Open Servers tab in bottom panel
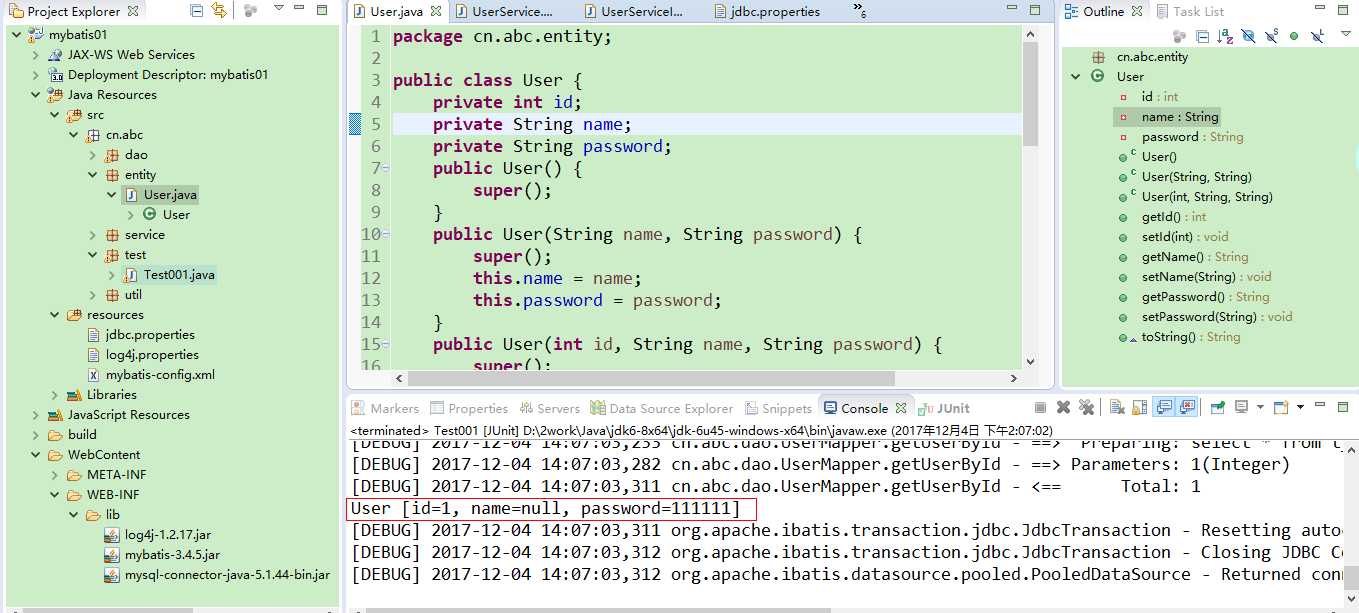 tap(549, 408)
